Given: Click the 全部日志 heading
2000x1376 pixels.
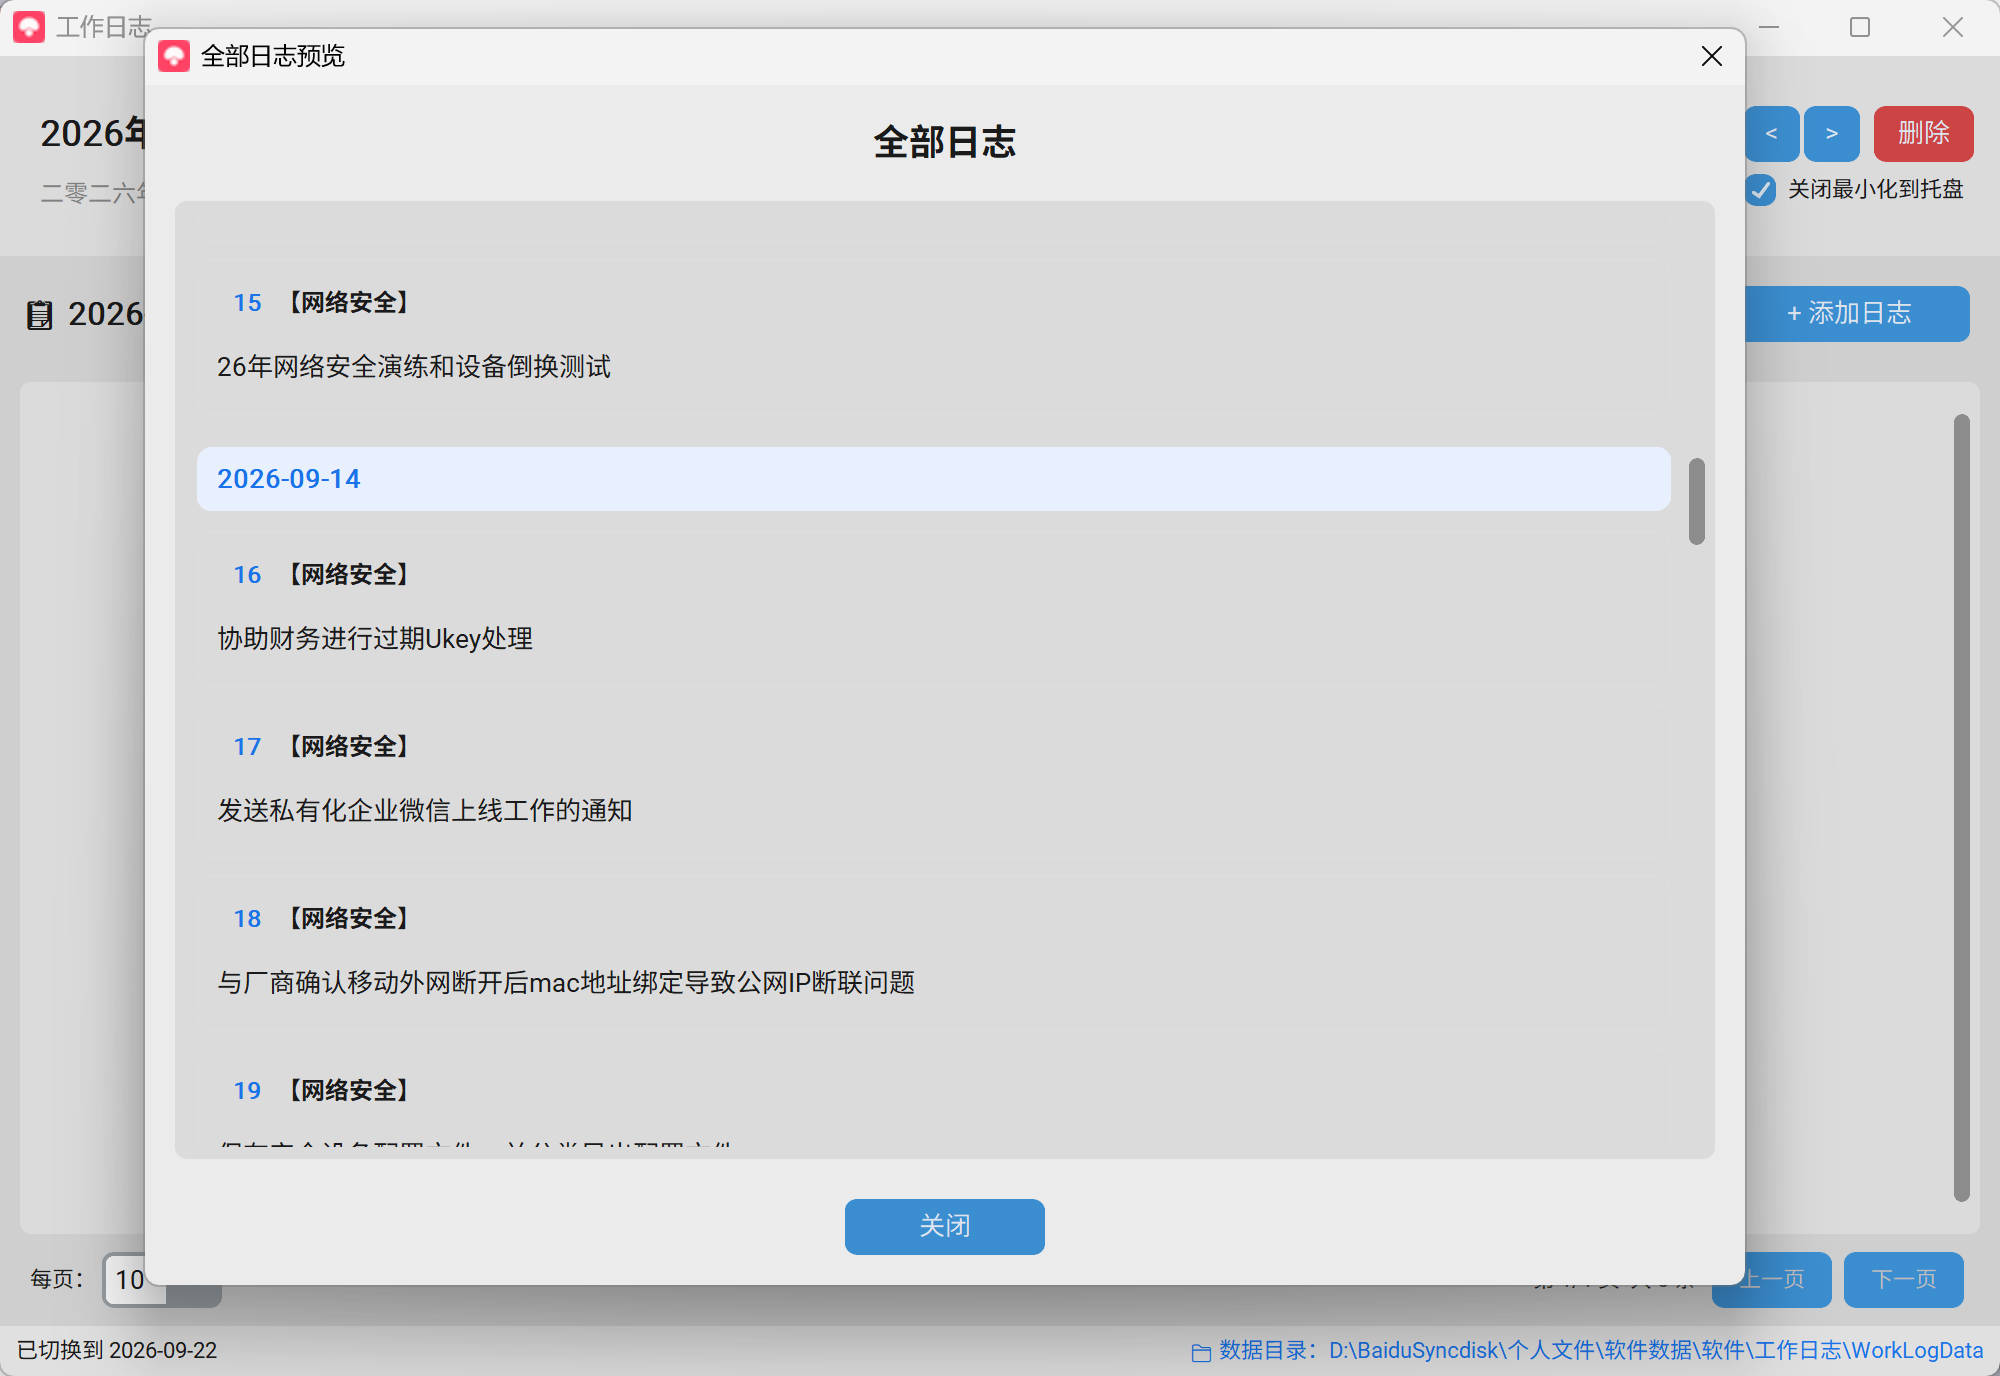Looking at the screenshot, I should (x=944, y=142).
